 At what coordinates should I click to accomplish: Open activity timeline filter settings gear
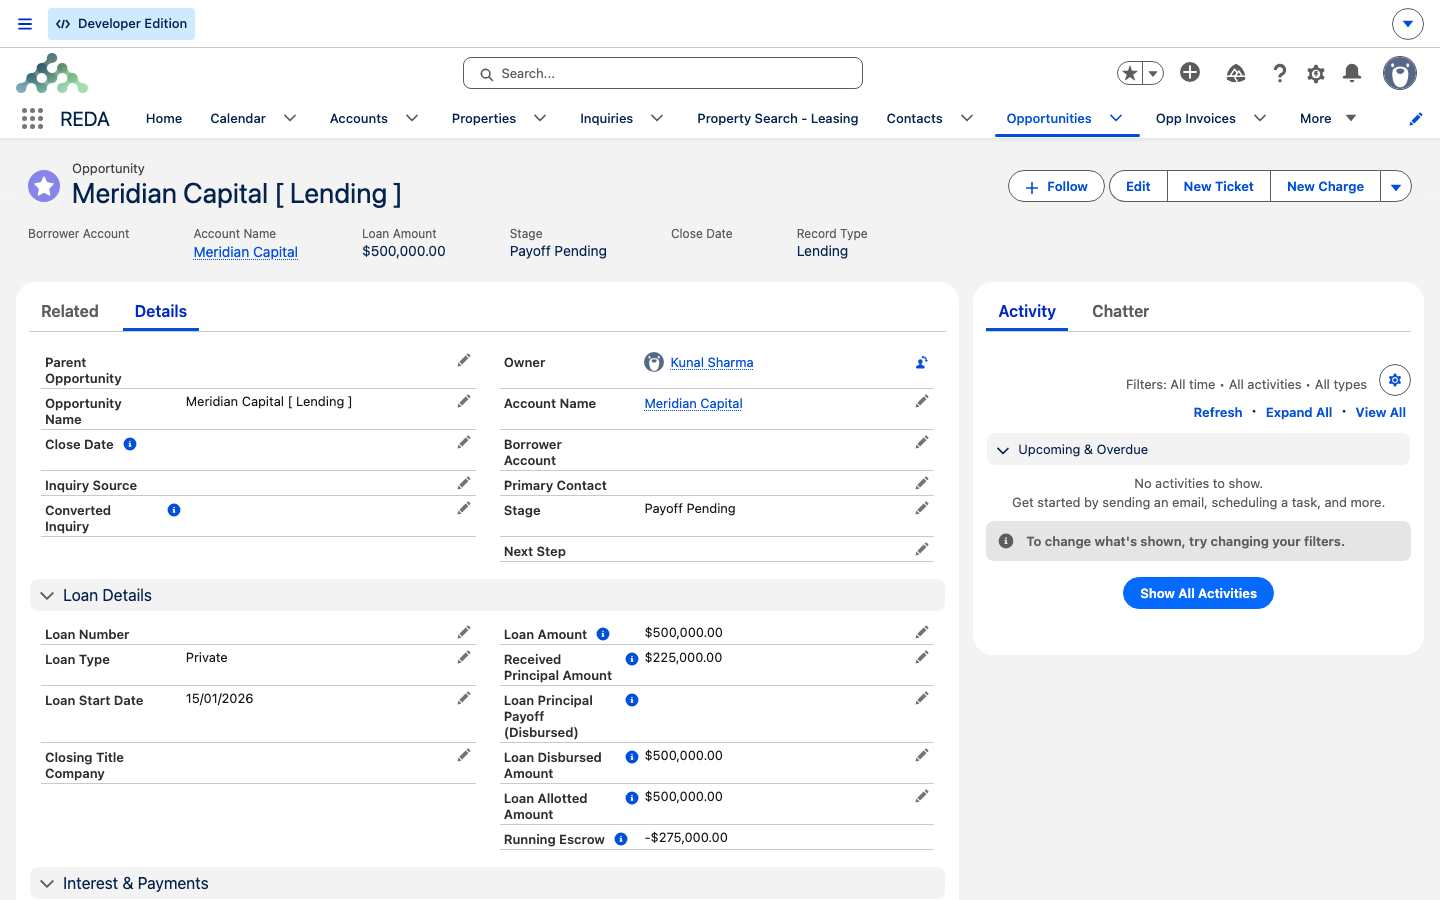point(1395,380)
